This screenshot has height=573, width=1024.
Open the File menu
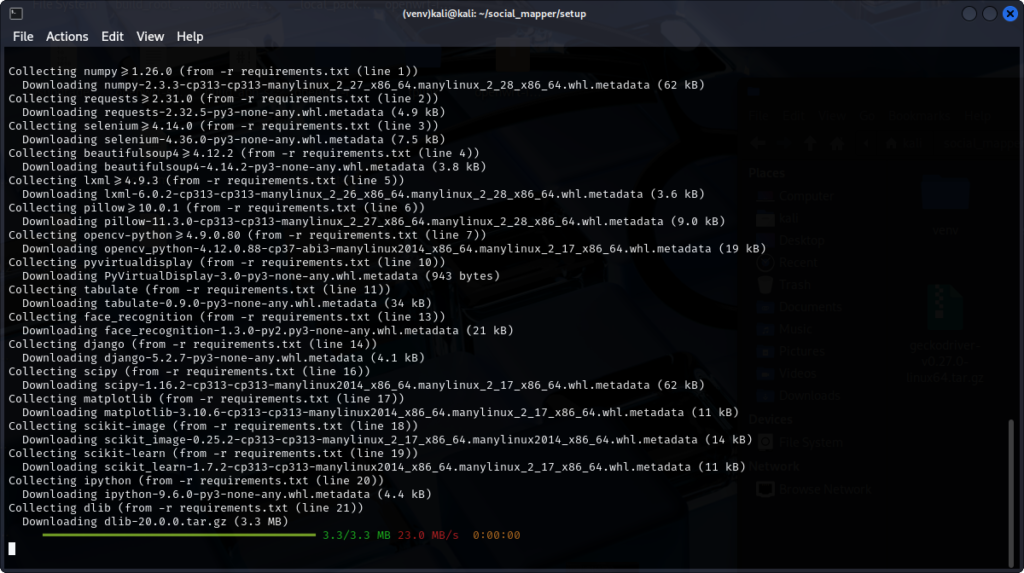pos(22,36)
